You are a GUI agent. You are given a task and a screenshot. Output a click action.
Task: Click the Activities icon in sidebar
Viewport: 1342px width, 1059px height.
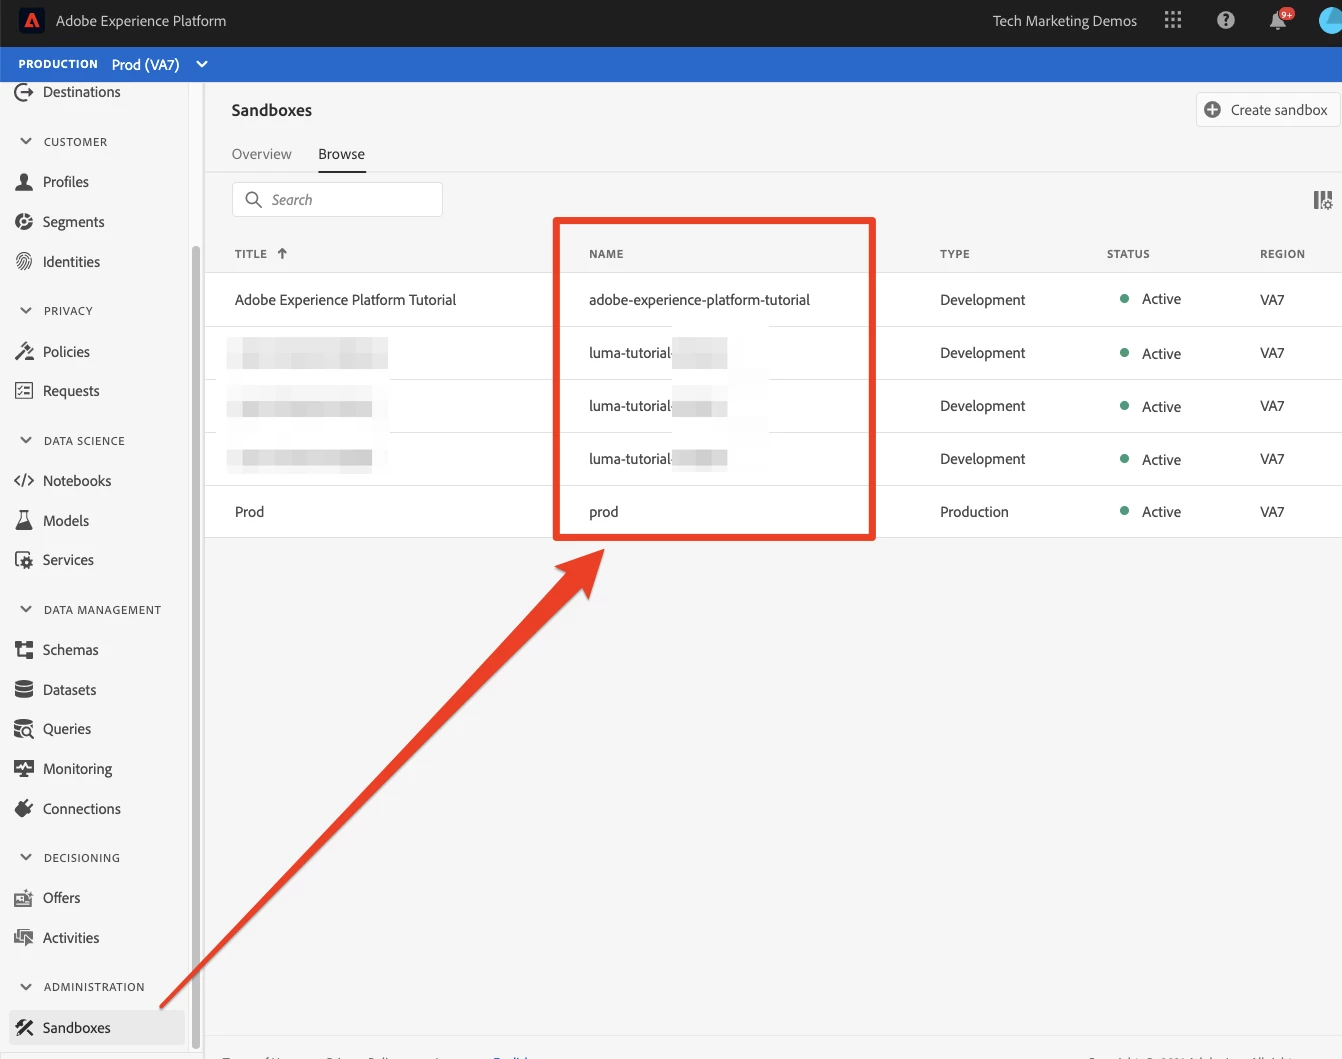tap(24, 938)
